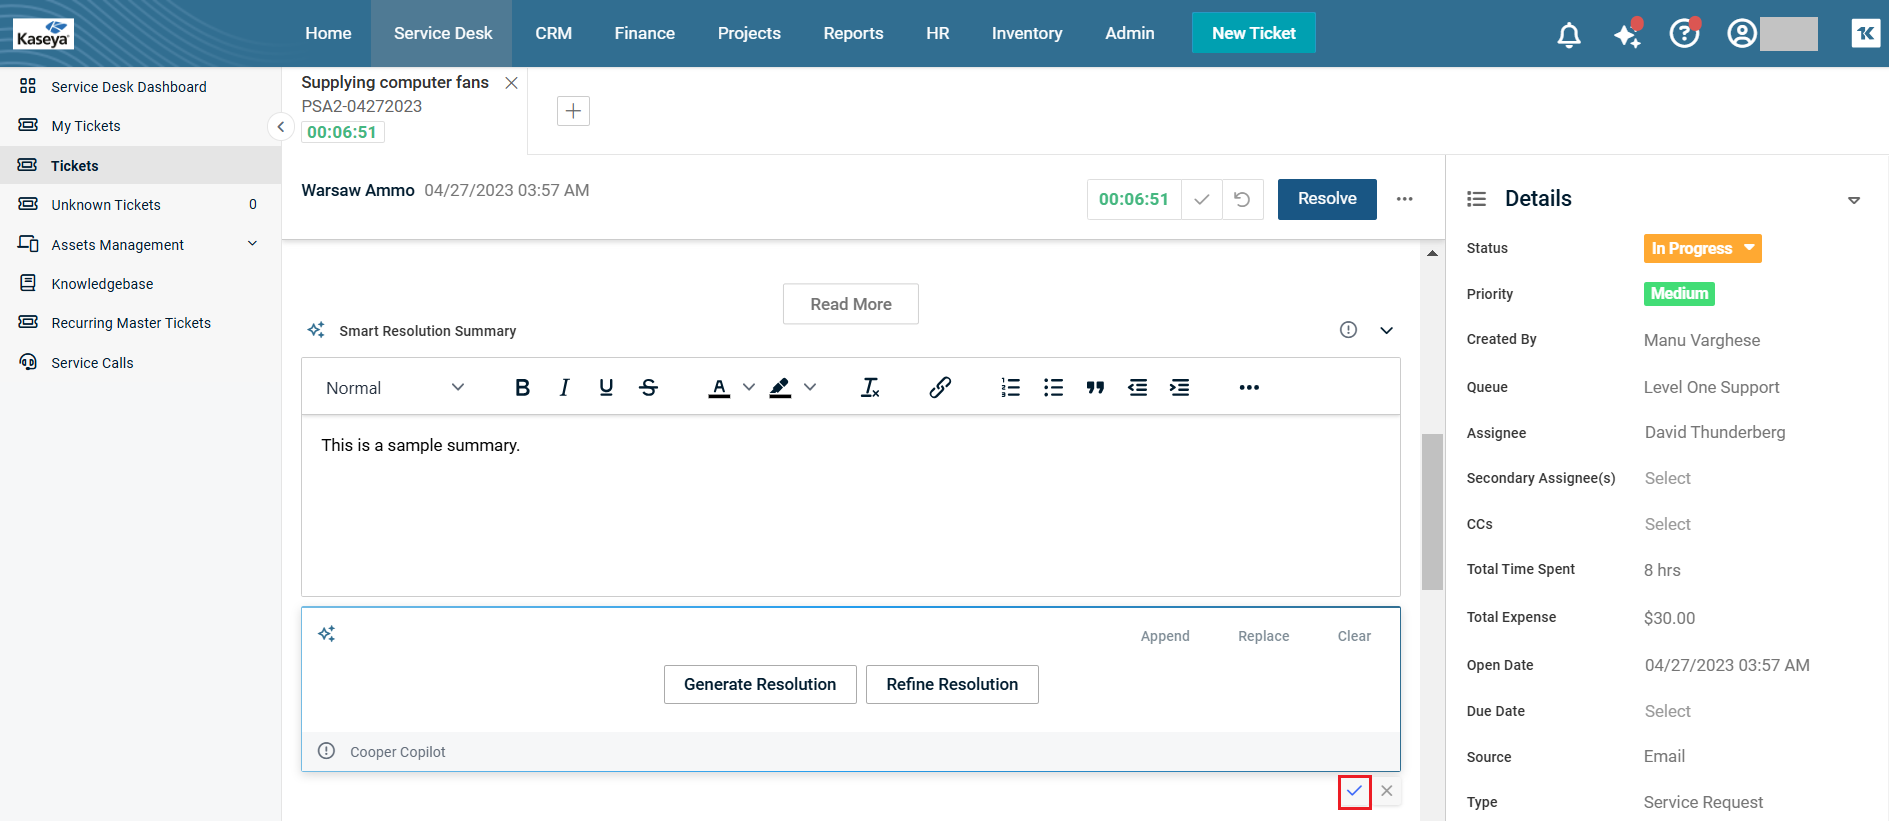This screenshot has width=1889, height=821.
Task: Click the Cooper Copilot sparkle icon in header
Action: [1627, 35]
